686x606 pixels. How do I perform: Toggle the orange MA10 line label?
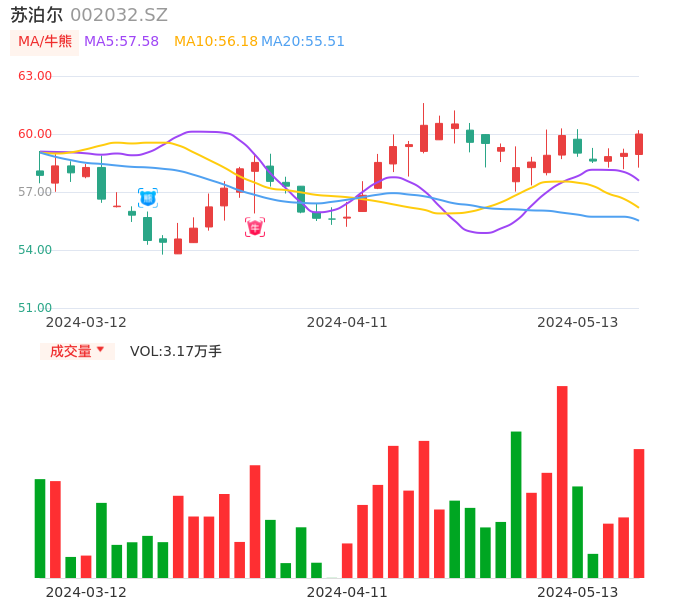[216, 42]
